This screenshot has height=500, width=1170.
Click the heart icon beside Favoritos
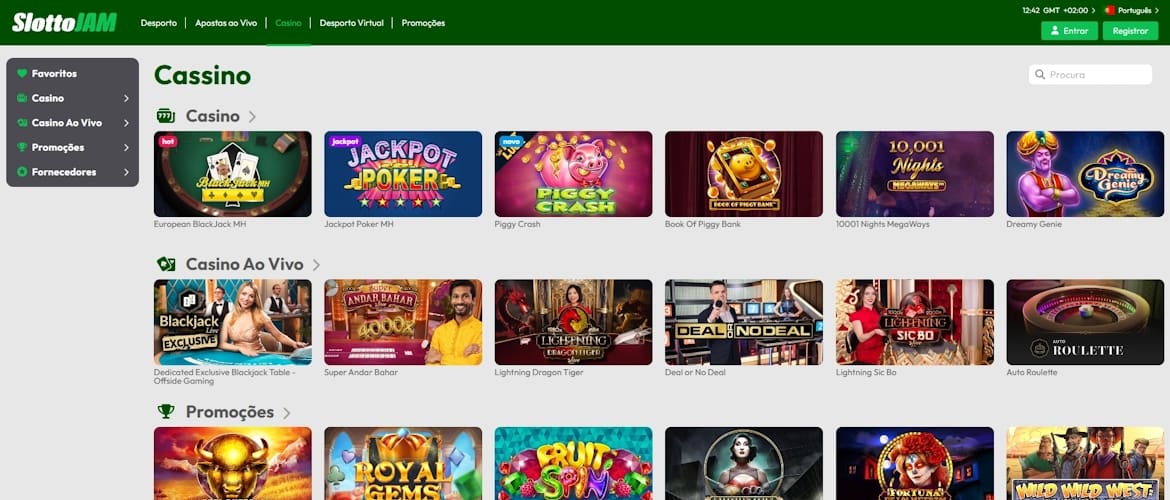coord(22,73)
